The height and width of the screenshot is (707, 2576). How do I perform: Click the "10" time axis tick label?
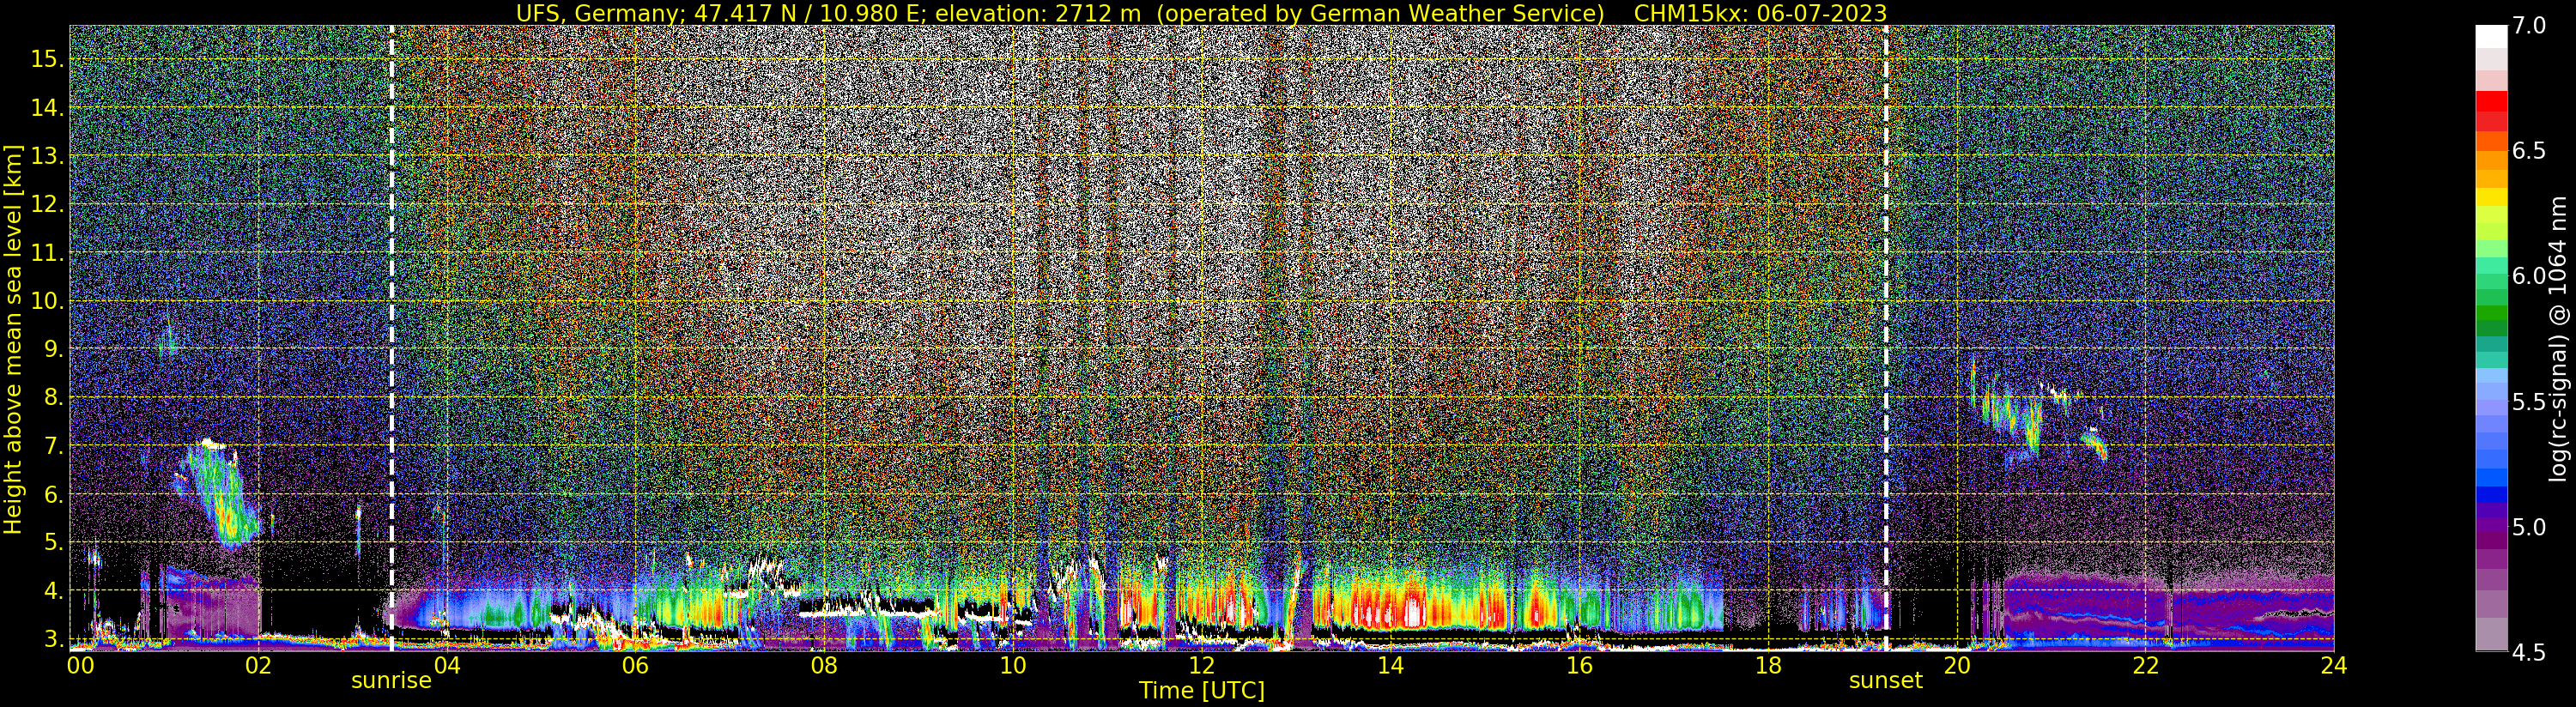[x=1012, y=664]
